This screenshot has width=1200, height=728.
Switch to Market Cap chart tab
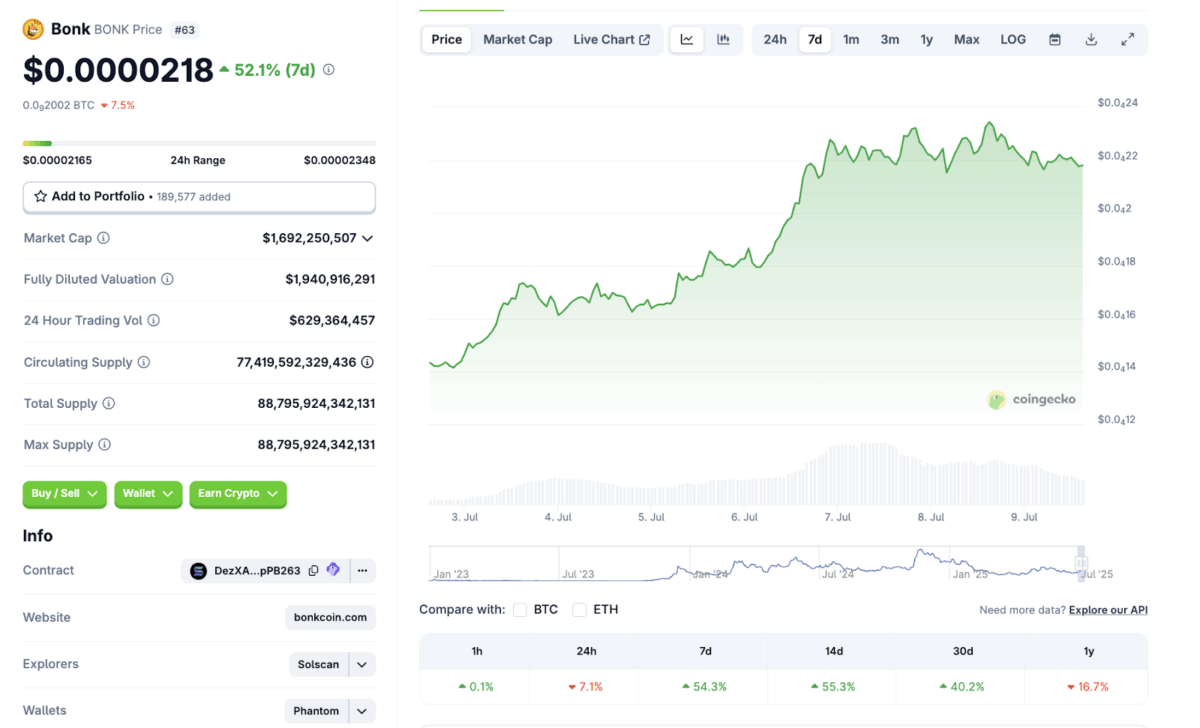pyautogui.click(x=518, y=40)
